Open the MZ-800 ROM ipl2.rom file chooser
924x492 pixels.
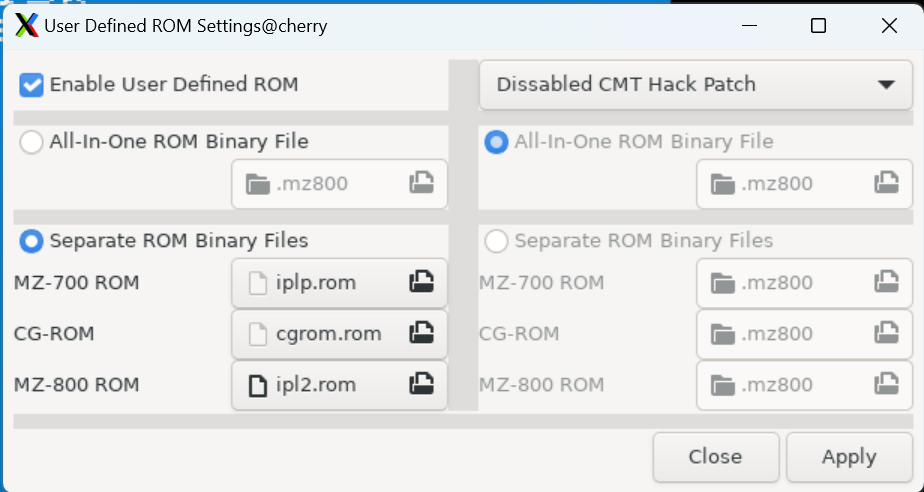click(339, 385)
